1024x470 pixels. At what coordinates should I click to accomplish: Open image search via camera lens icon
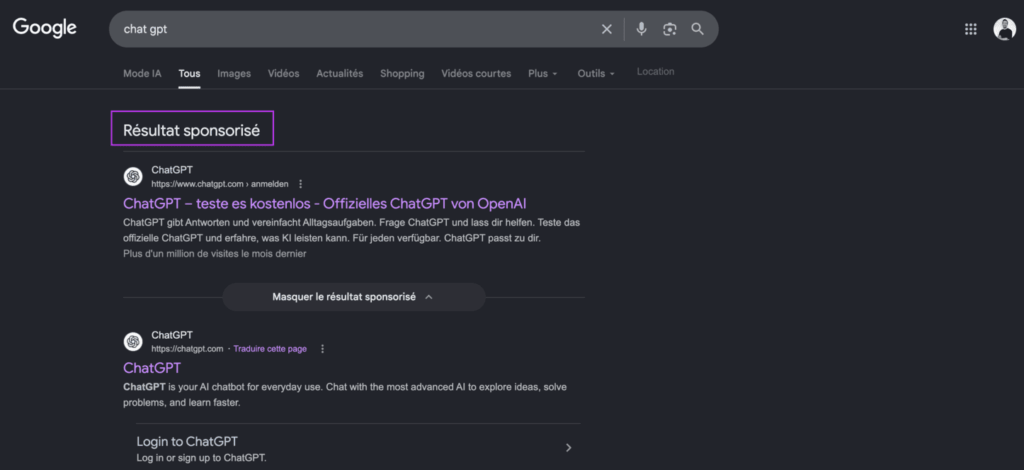coord(669,29)
